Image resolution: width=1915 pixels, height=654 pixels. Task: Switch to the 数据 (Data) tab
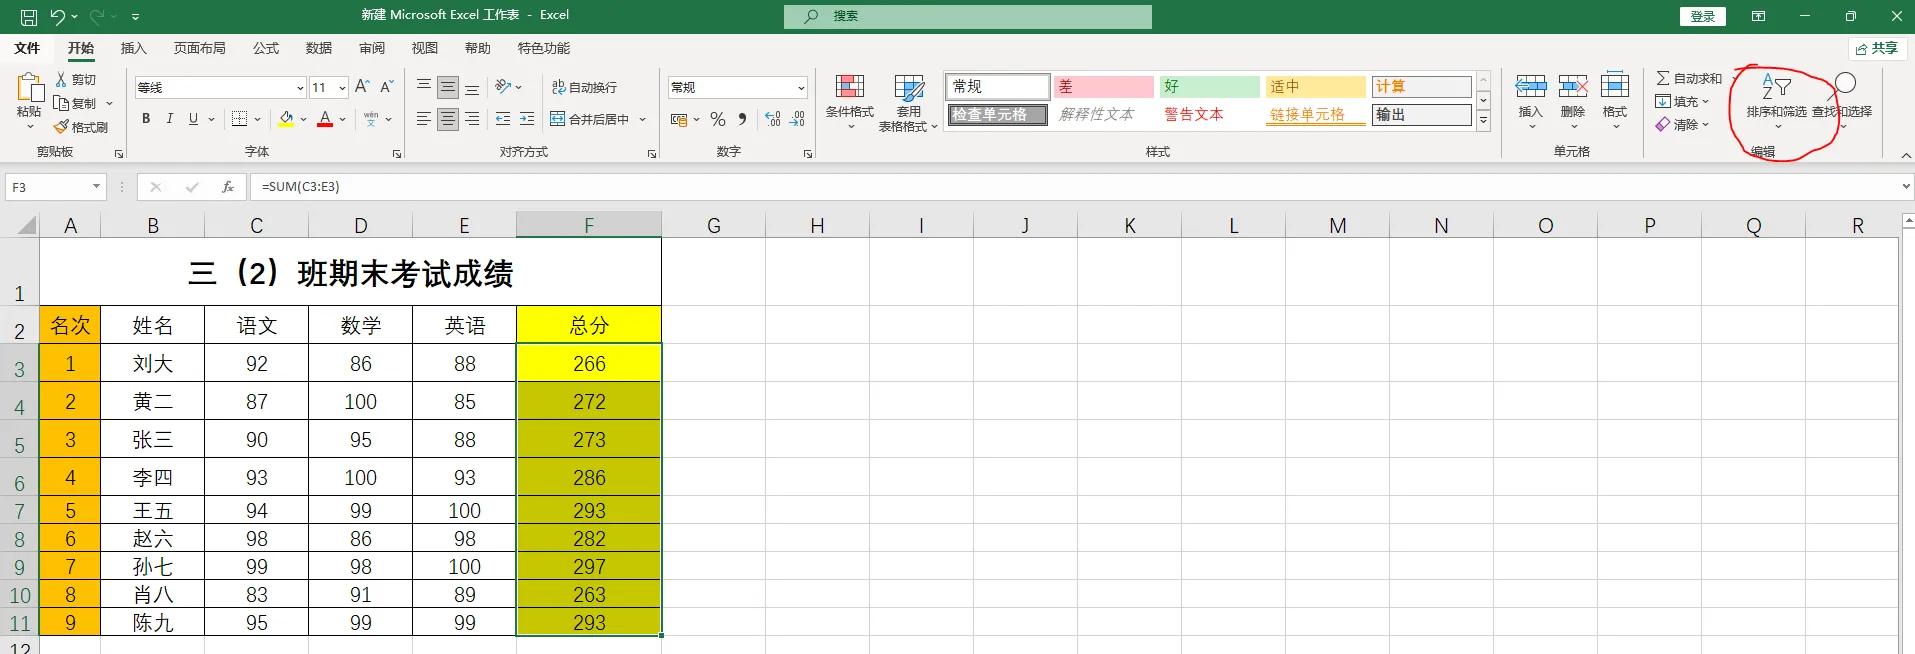coord(319,48)
